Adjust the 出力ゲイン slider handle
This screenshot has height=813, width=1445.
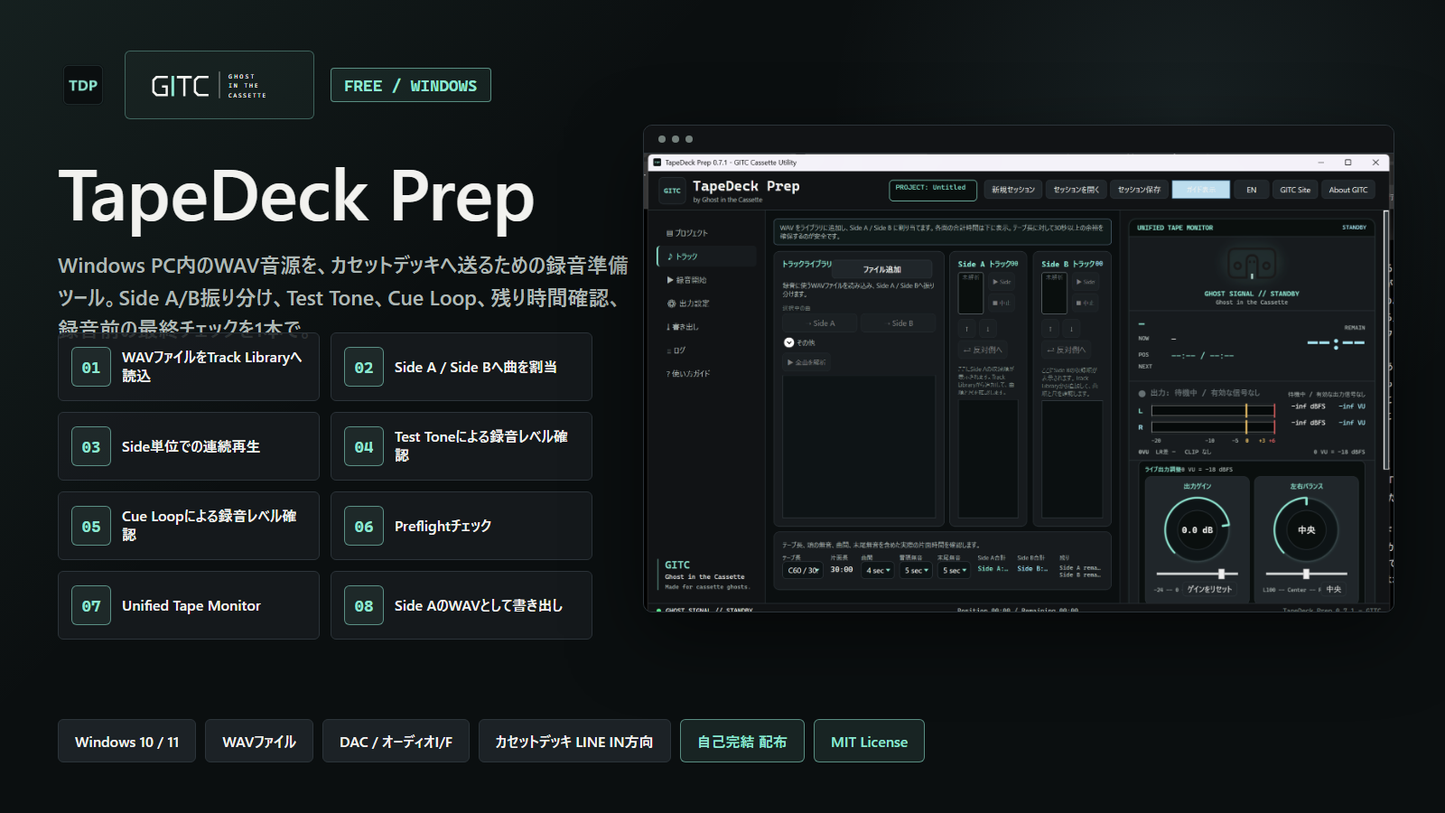point(1221,574)
